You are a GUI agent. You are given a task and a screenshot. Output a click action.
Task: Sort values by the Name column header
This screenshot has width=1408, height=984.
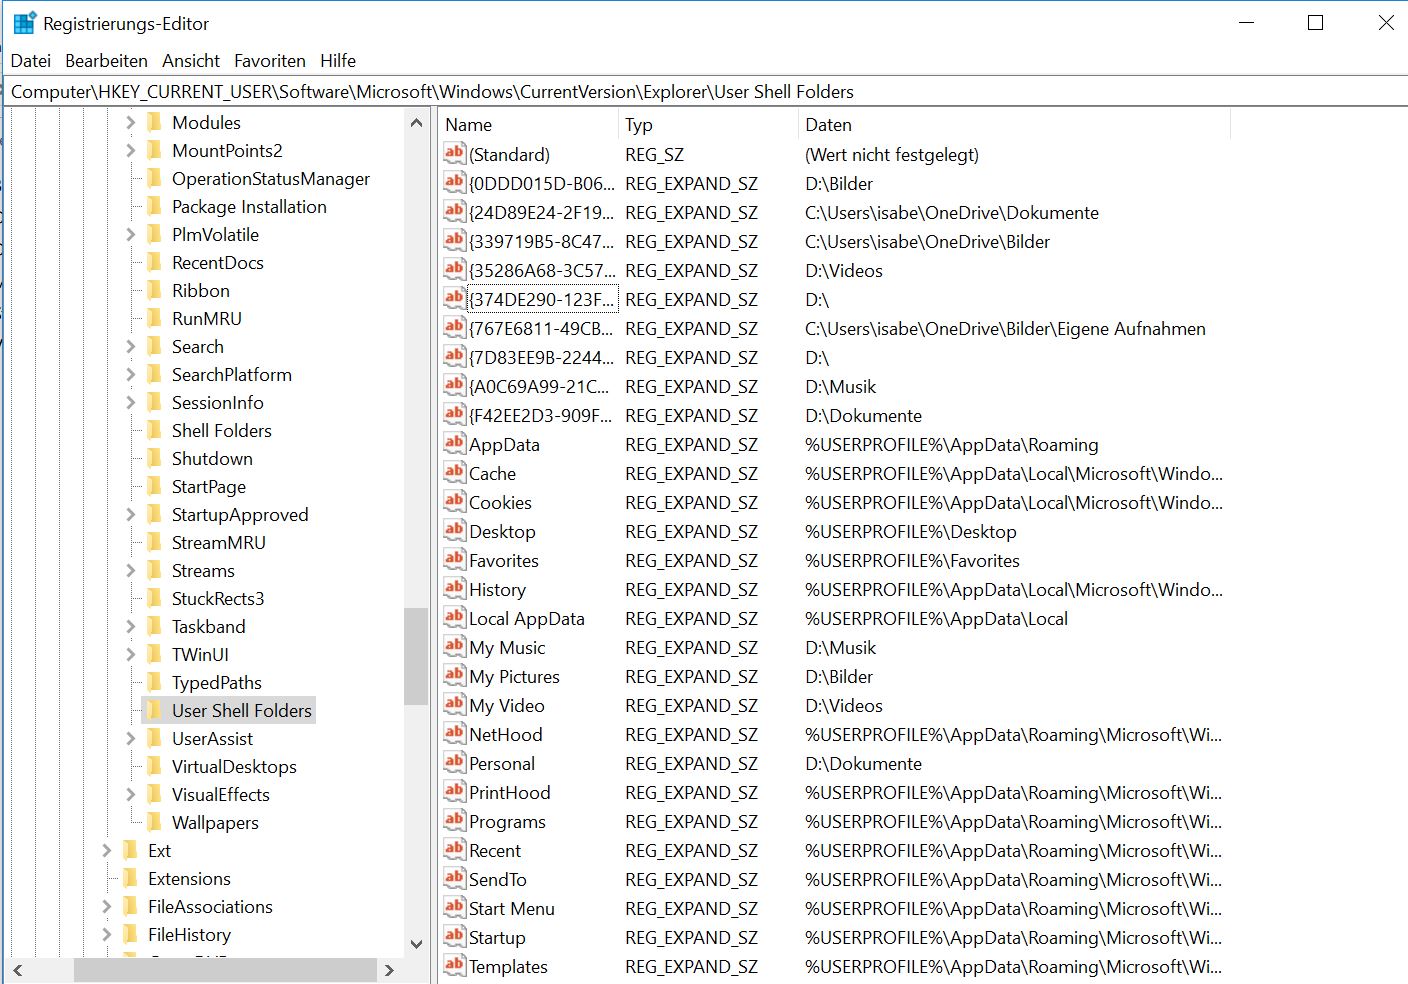[x=528, y=125]
